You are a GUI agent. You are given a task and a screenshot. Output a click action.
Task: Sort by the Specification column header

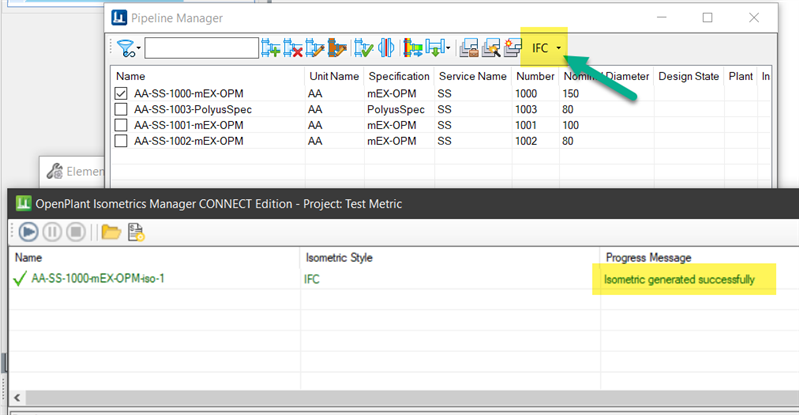pos(399,76)
